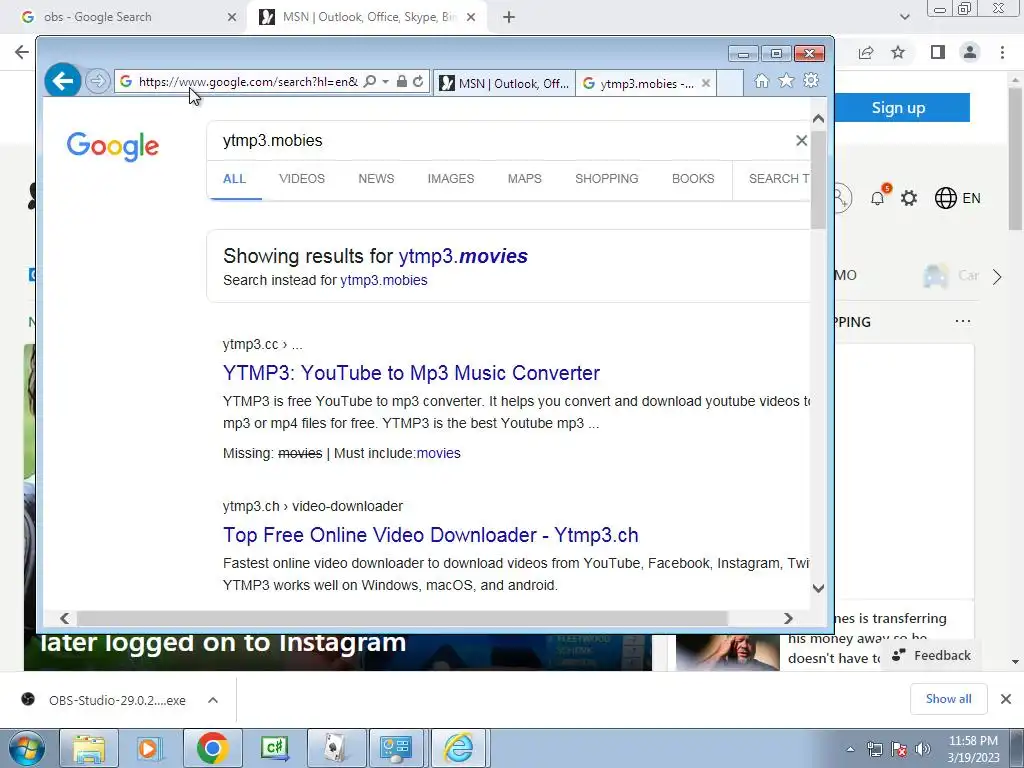The width and height of the screenshot is (1024, 768).
Task: Bookmark the page with Chrome star icon
Action: pos(898,52)
